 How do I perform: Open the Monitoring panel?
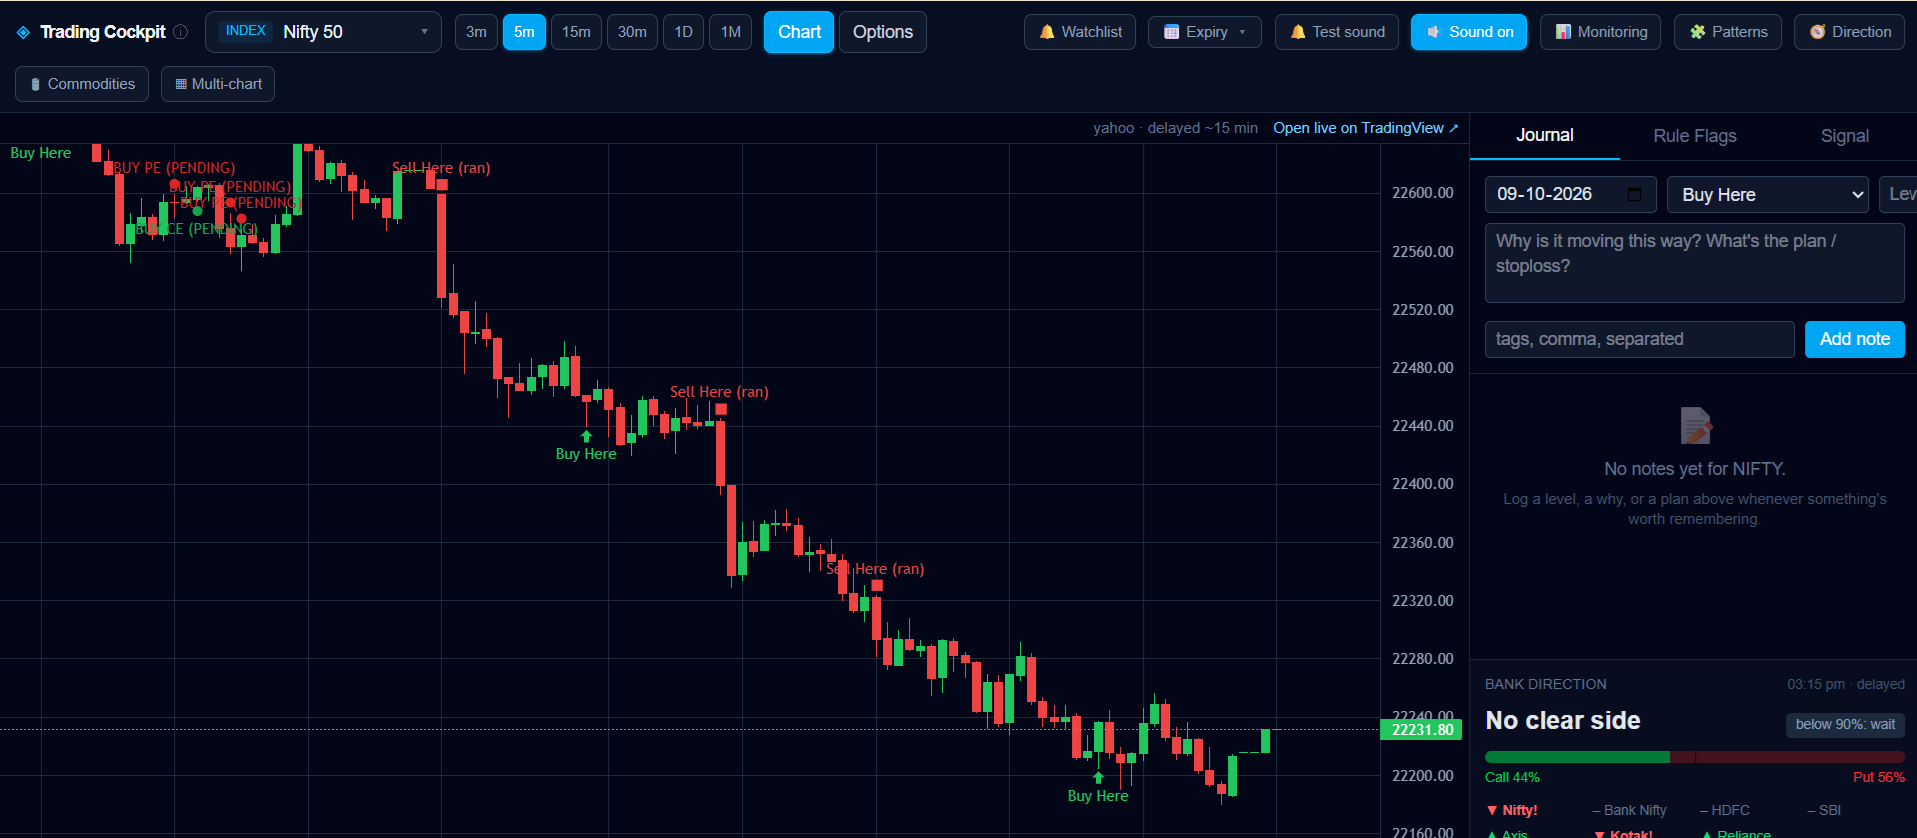1601,32
